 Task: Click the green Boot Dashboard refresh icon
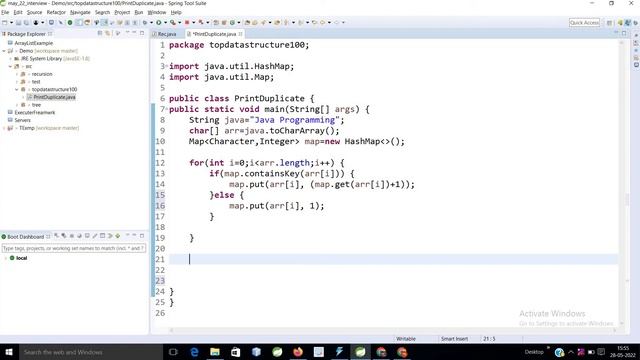point(118,236)
